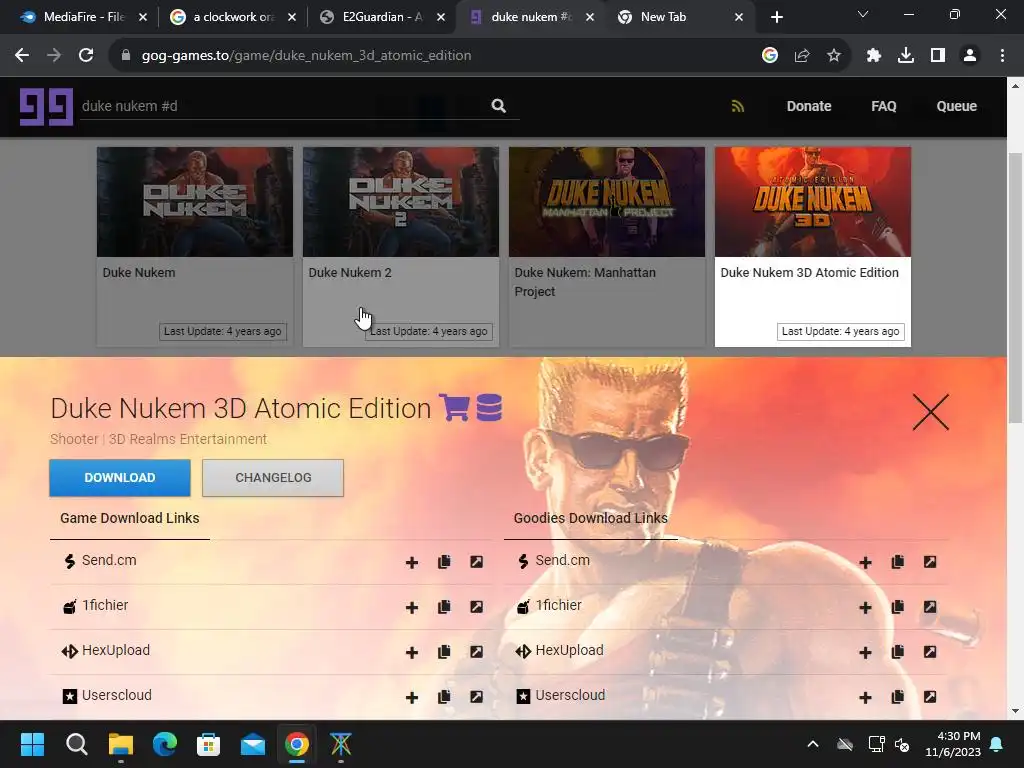The image size is (1024, 768).
Task: Copy the game 1fichier download link
Action: pos(444,607)
